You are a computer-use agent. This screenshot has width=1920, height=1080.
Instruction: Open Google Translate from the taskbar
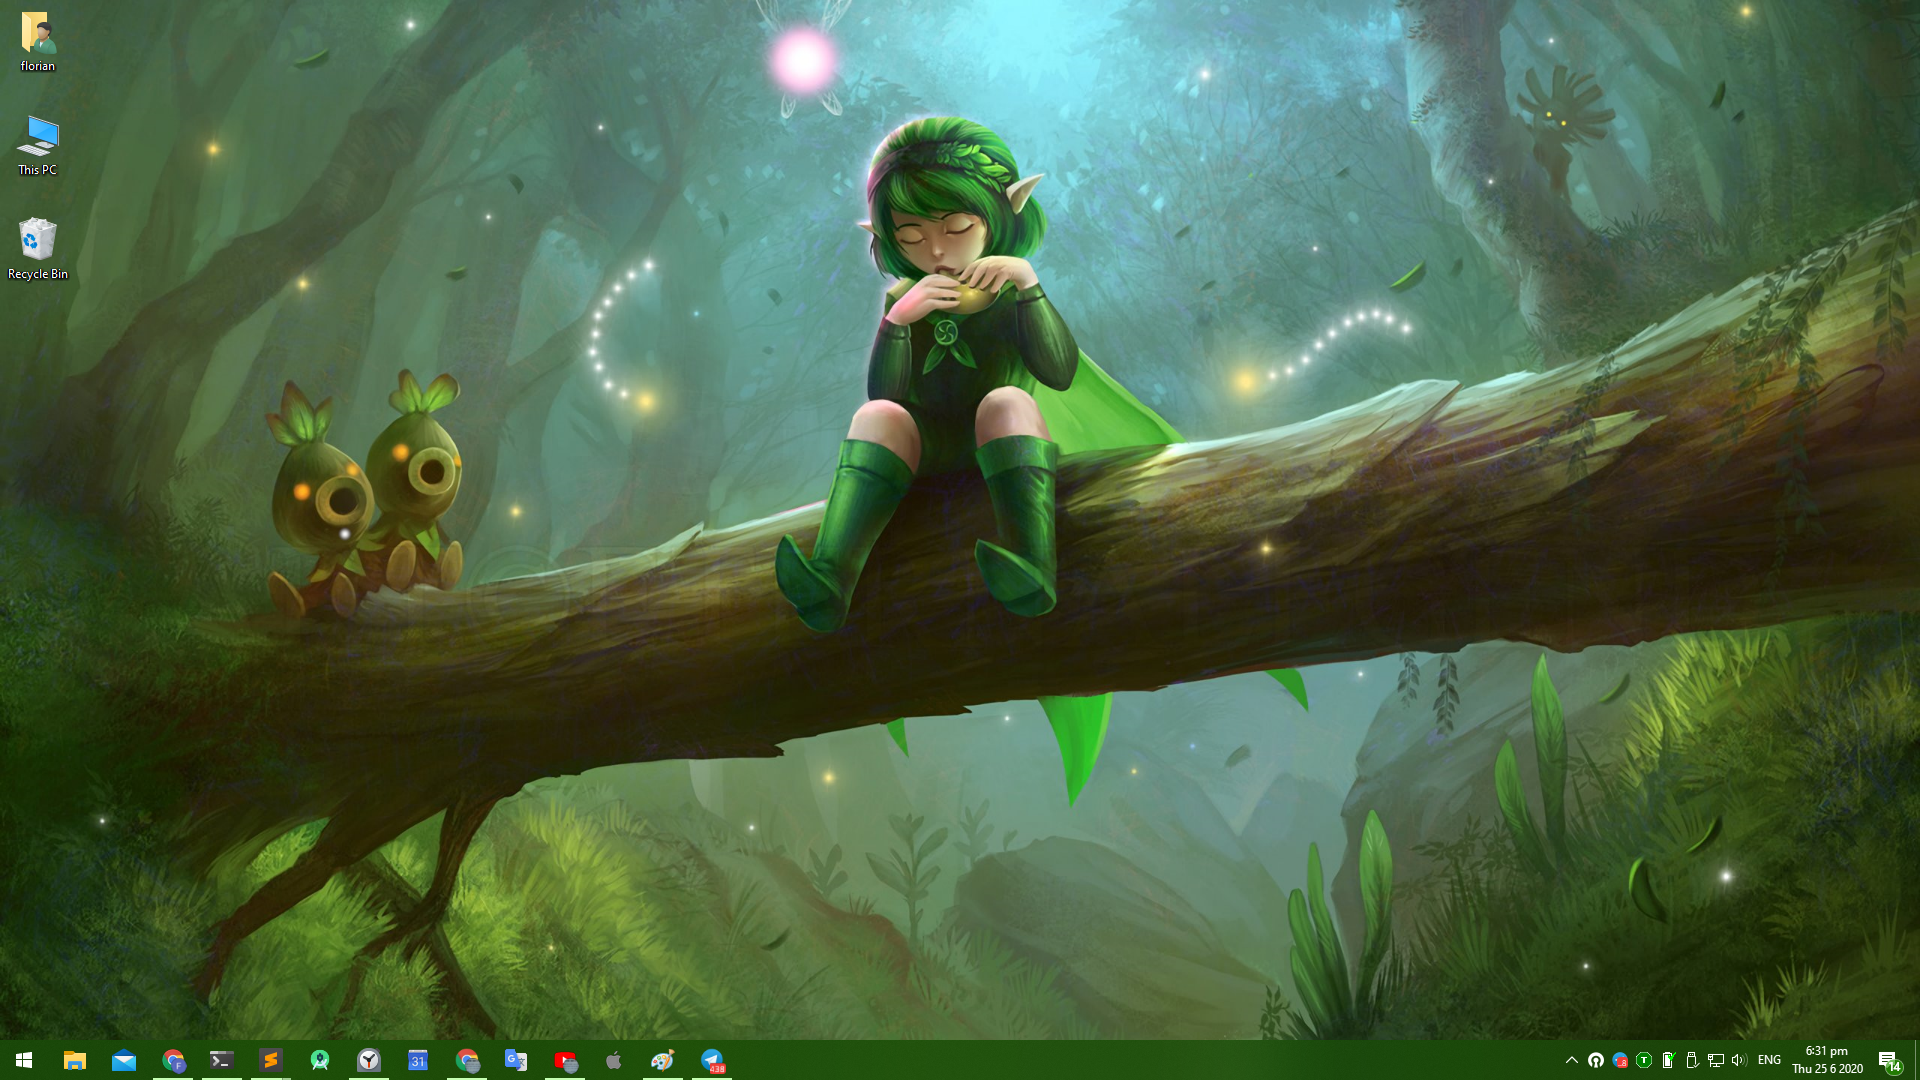point(516,1060)
